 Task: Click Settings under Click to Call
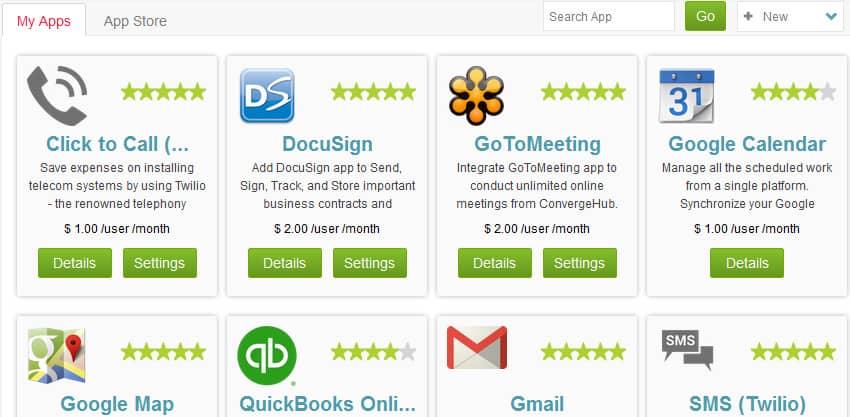(160, 263)
